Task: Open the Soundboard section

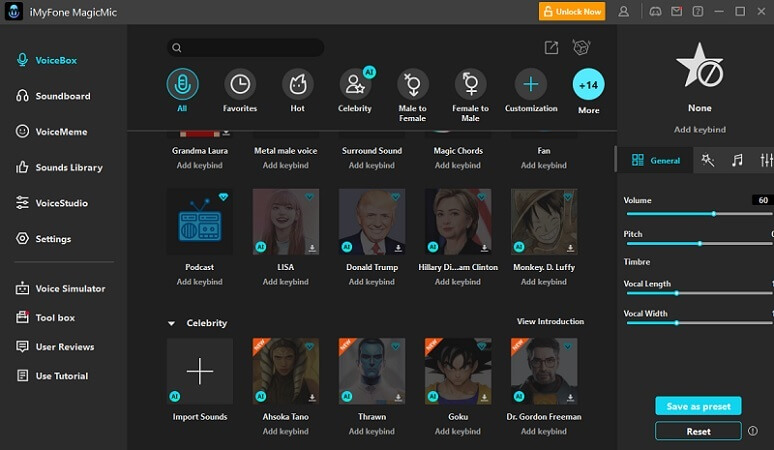Action: pos(53,96)
